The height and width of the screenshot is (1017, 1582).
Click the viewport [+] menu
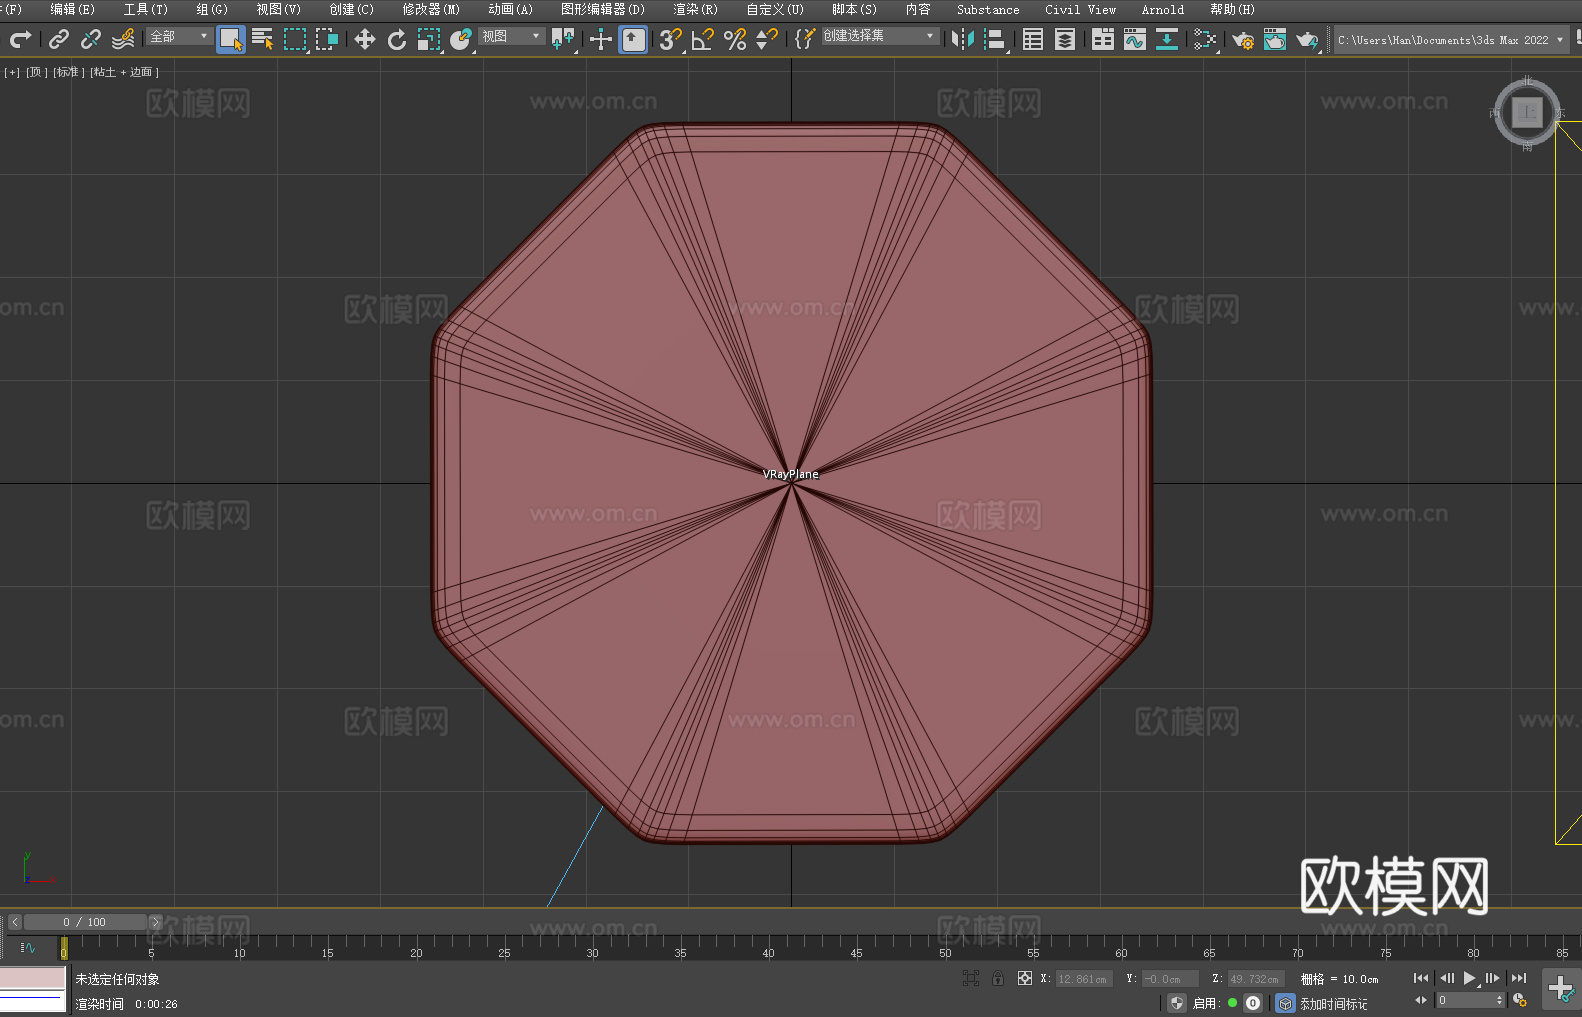tap(12, 72)
